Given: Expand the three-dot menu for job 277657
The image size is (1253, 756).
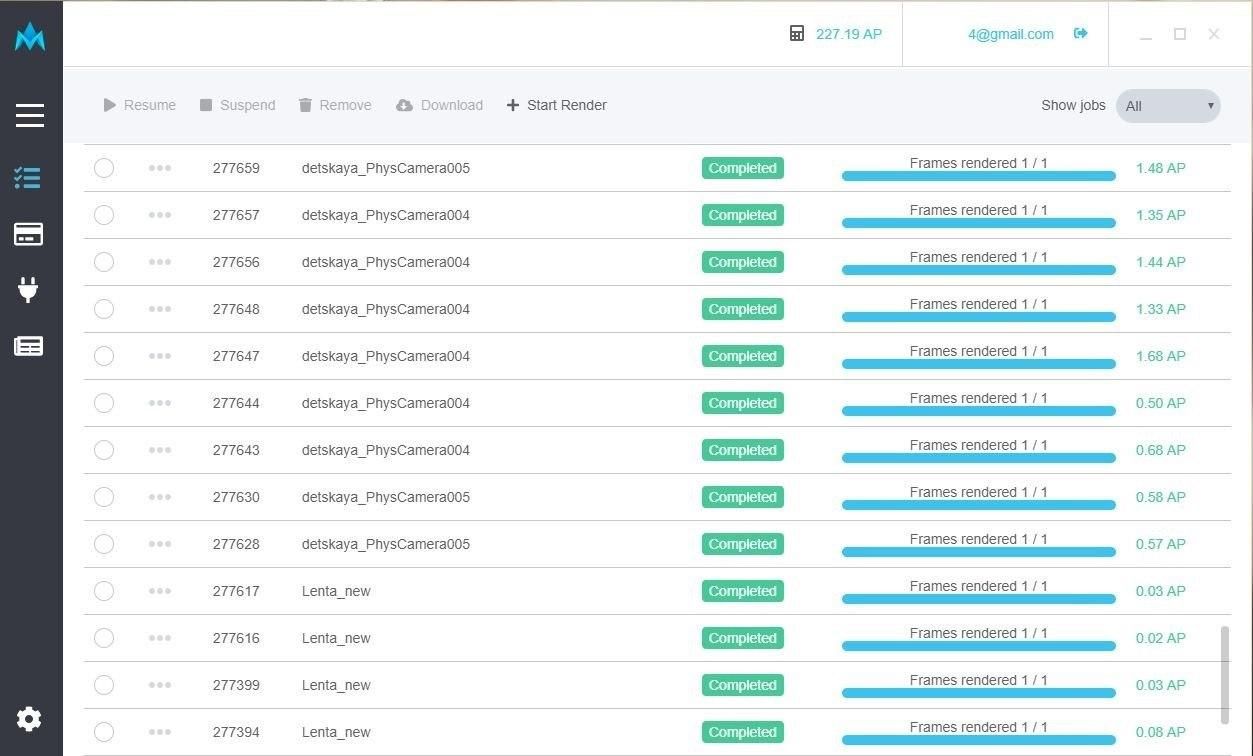Looking at the screenshot, I should [x=160, y=215].
